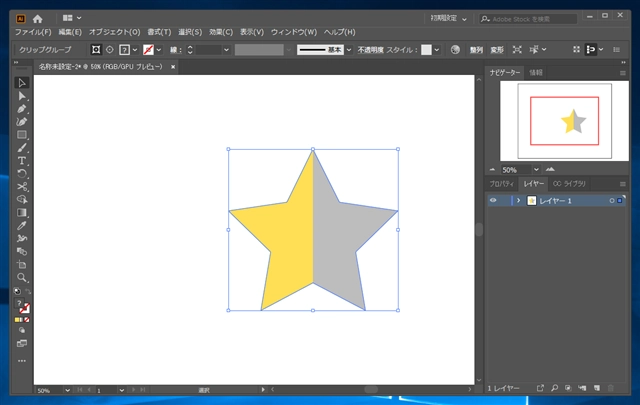The image size is (640, 405).
Task: Select the Paintbrush tool
Action: [x=22, y=148]
